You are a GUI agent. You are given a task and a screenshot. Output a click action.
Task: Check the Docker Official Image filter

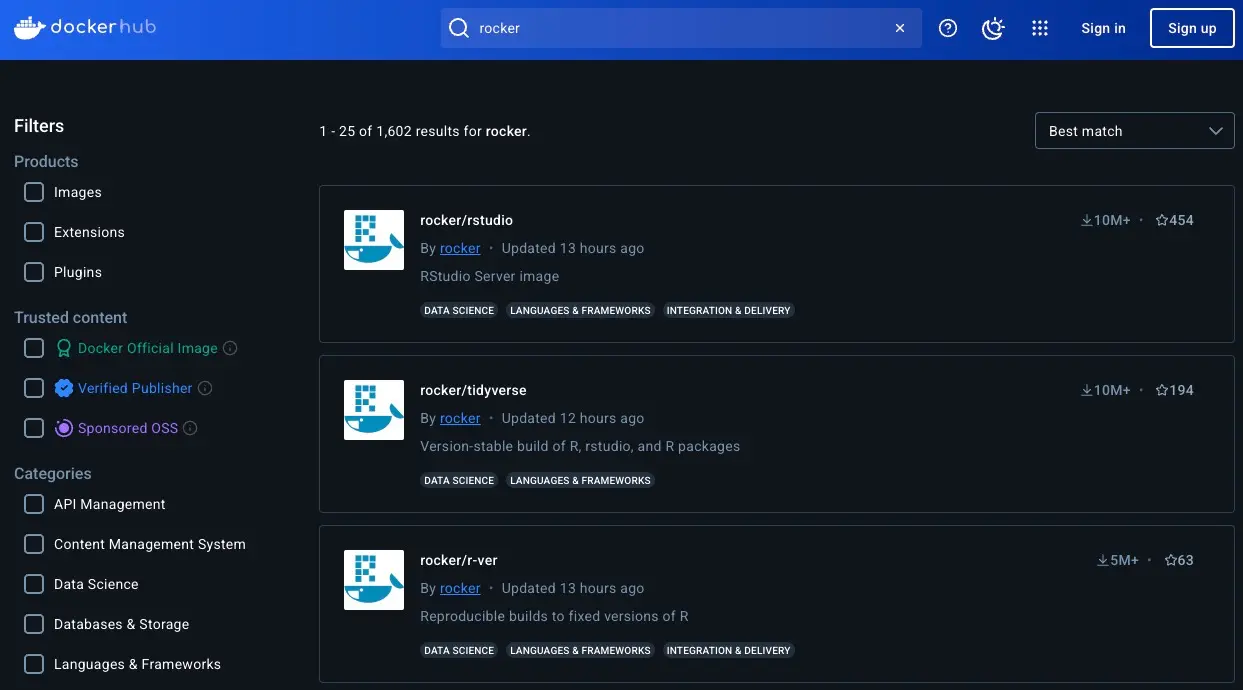click(x=34, y=348)
